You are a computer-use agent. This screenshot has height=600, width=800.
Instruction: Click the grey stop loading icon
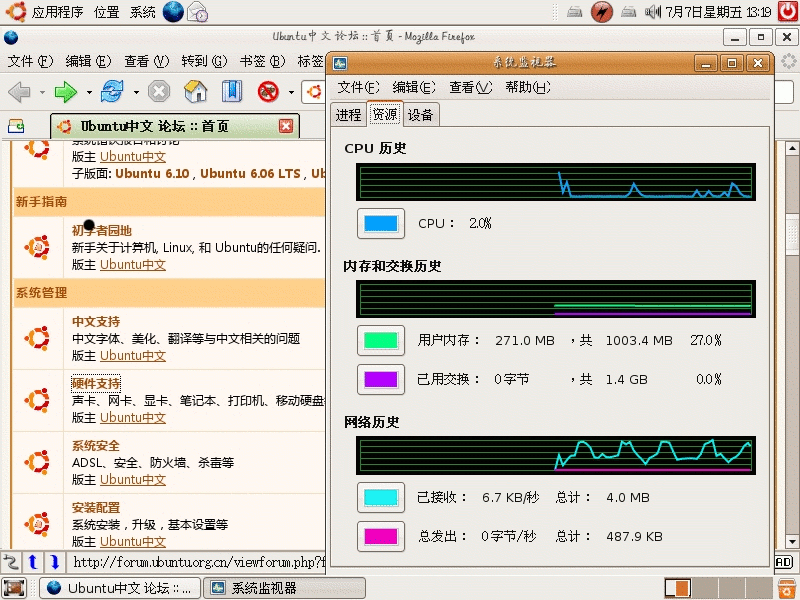tap(159, 92)
